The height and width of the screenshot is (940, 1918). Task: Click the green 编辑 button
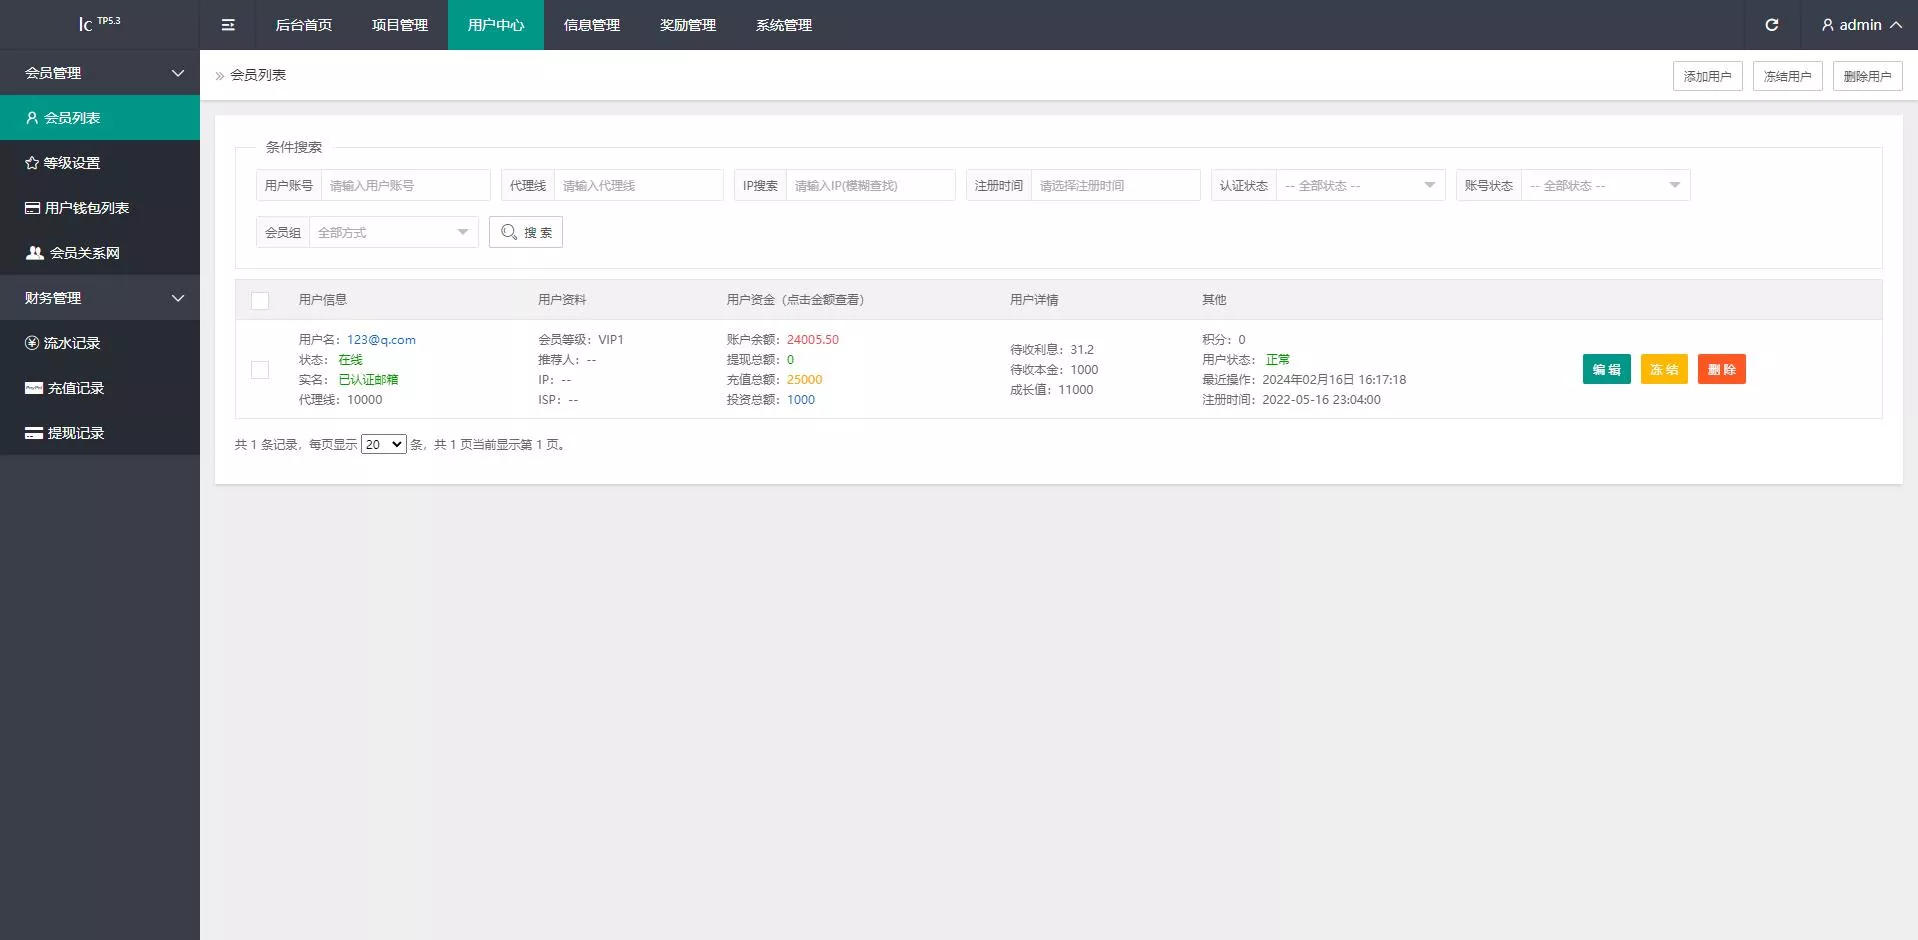pyautogui.click(x=1606, y=369)
